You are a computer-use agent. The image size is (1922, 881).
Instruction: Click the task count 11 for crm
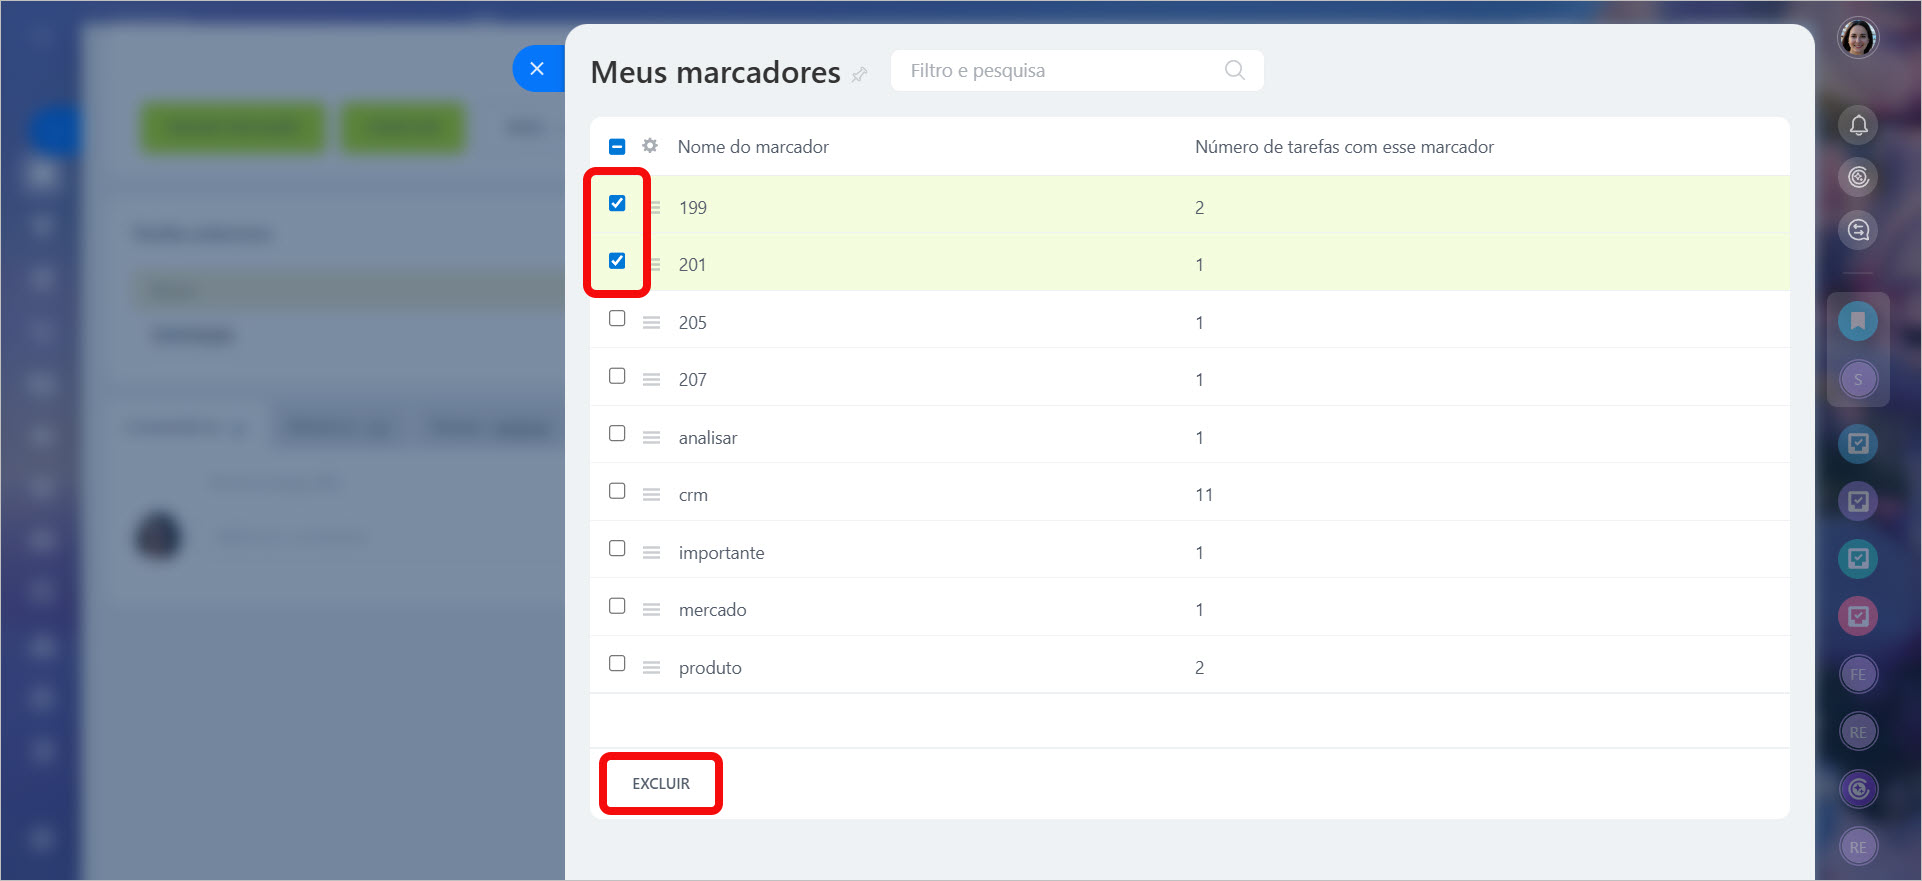click(x=1204, y=495)
